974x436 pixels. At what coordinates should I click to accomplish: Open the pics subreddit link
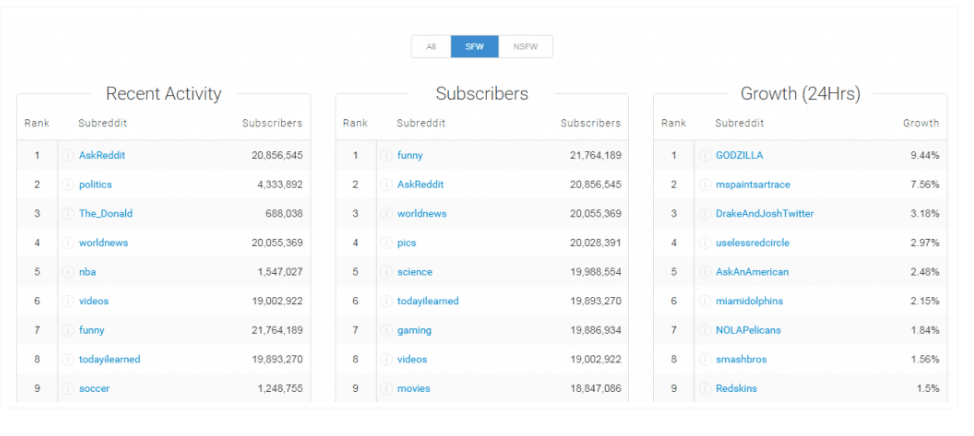pyautogui.click(x=407, y=243)
